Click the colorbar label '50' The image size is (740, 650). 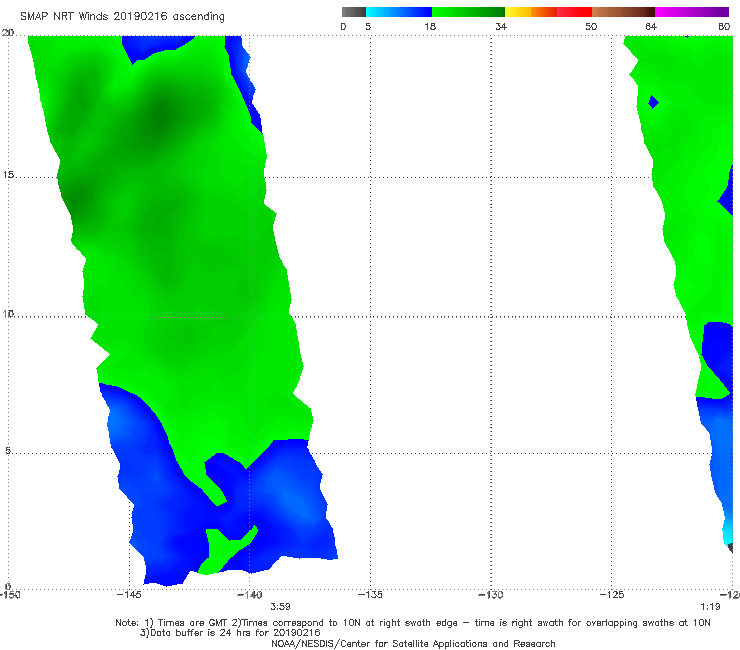coord(591,26)
